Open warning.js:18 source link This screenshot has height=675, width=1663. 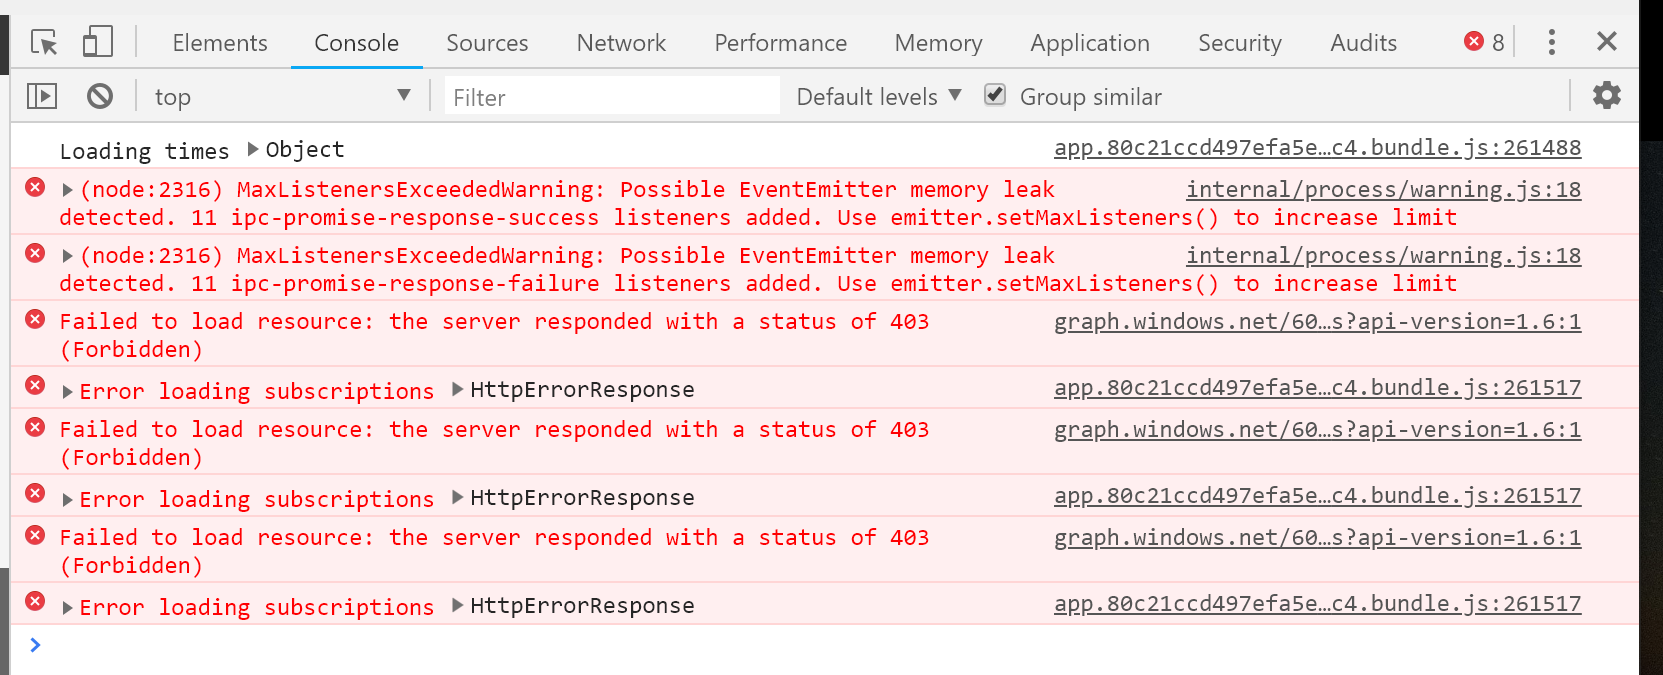(1383, 188)
